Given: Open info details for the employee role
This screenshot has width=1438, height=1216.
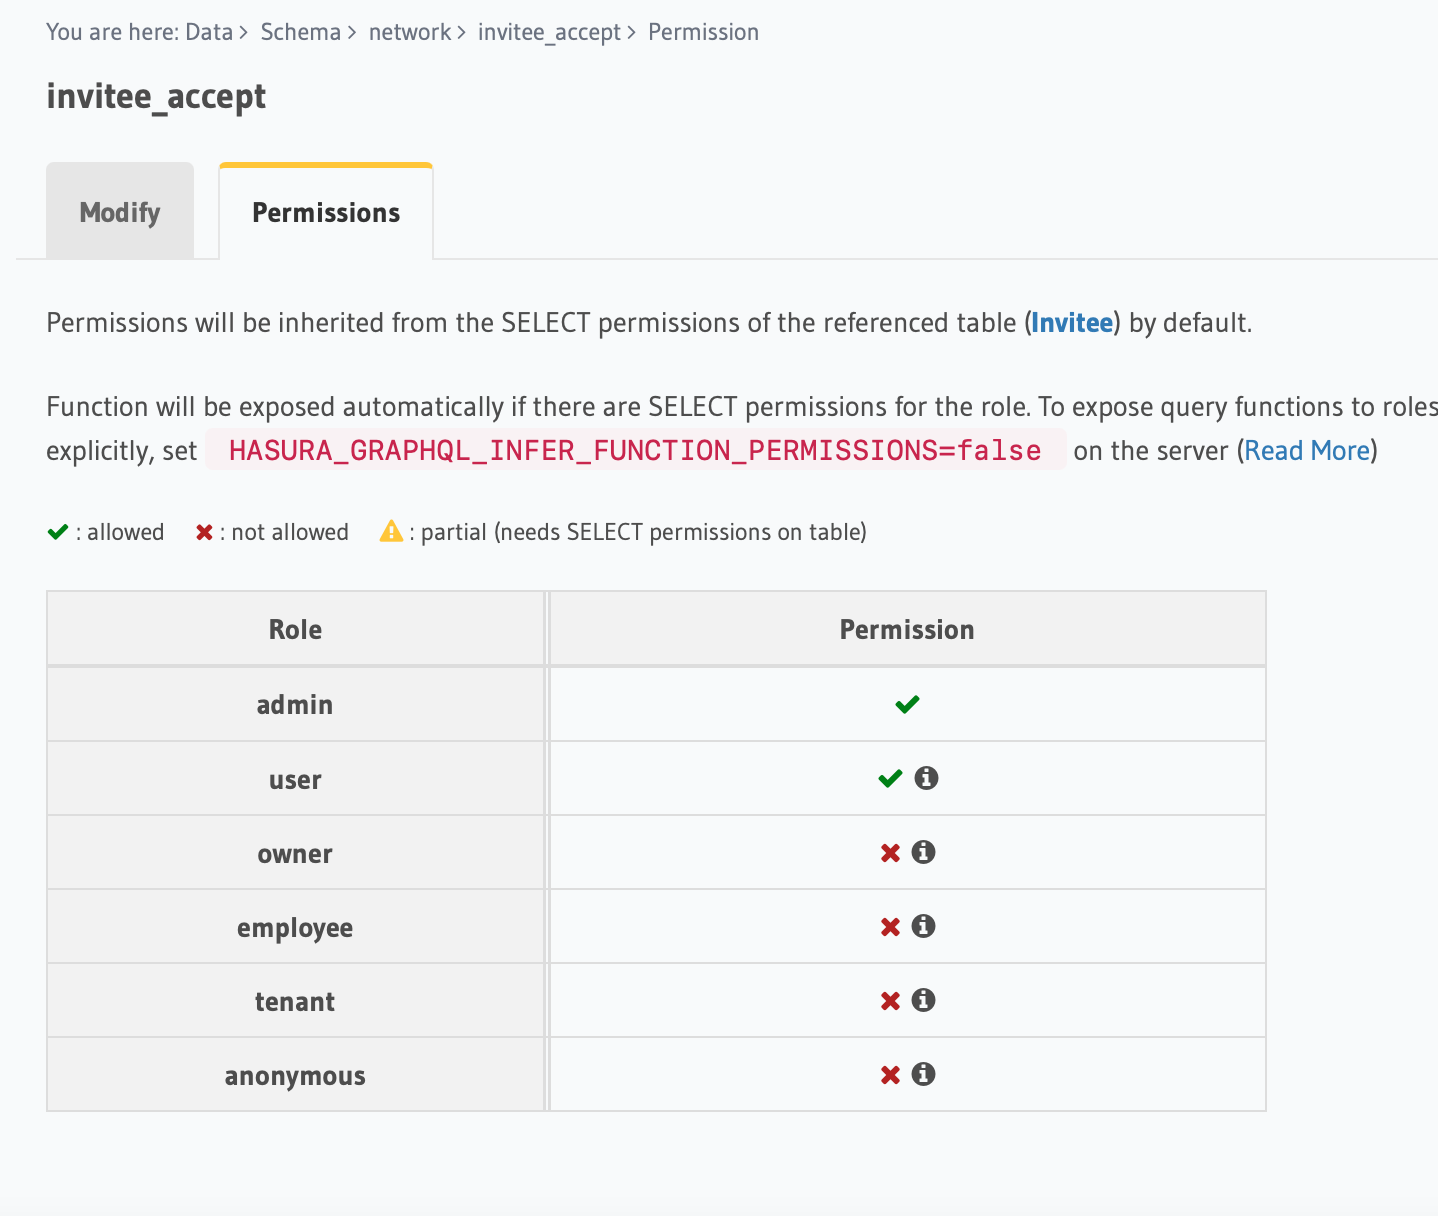Looking at the screenshot, I should coord(923,926).
